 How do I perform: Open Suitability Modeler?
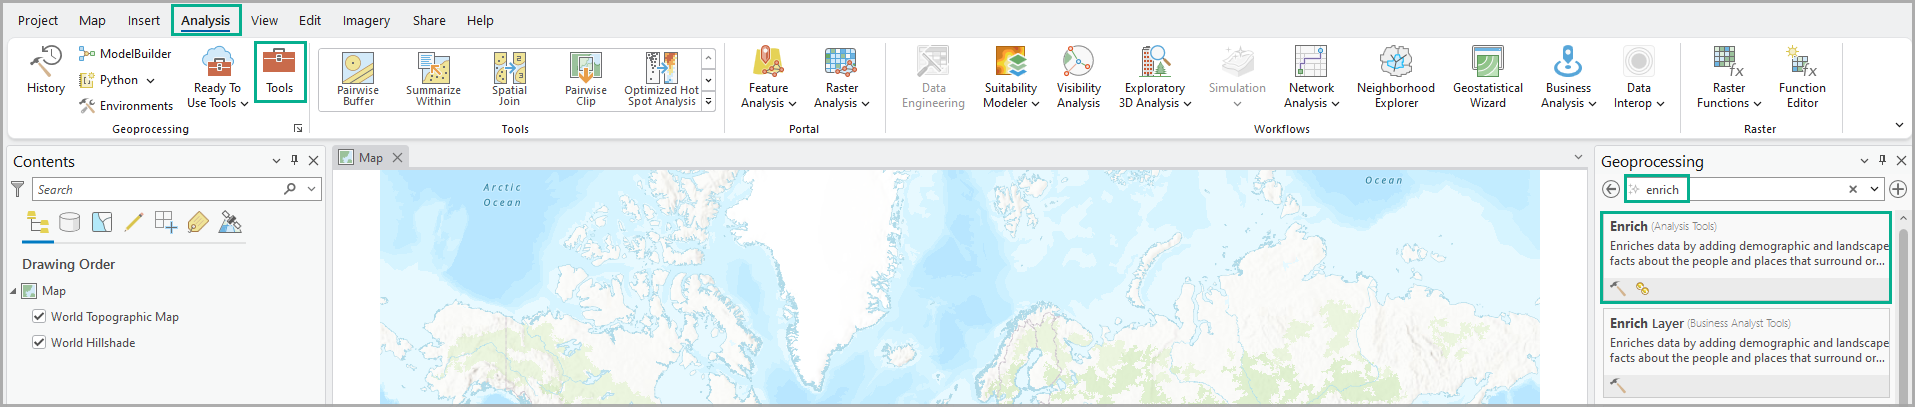1011,78
